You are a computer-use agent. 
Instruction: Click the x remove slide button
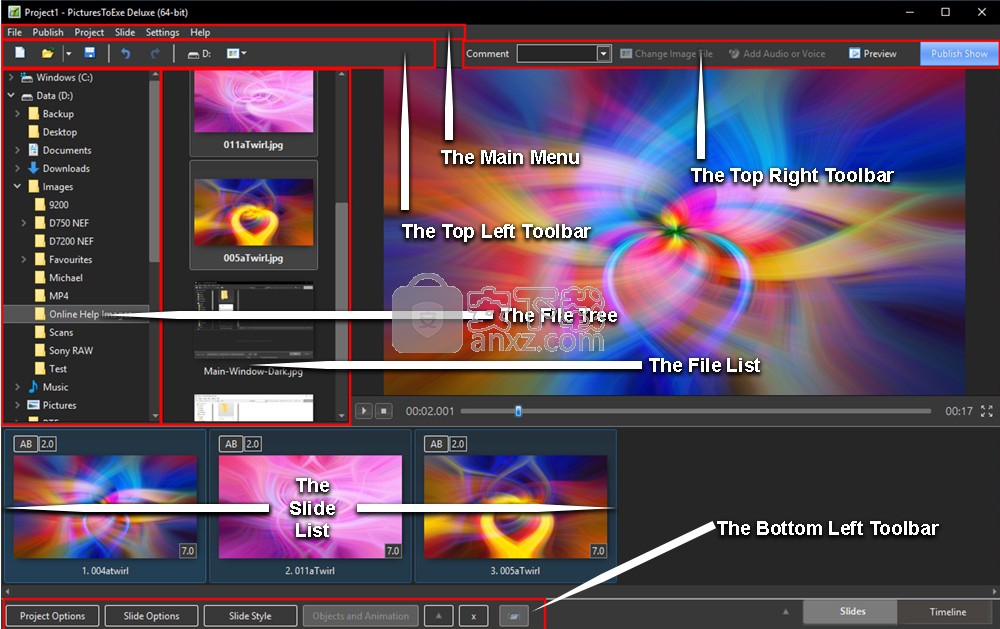tap(473, 616)
